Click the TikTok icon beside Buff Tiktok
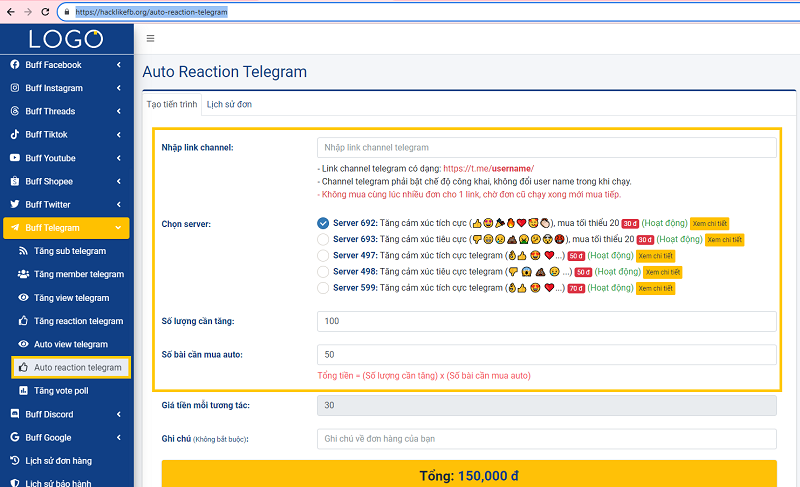The height and width of the screenshot is (487, 800). pyautogui.click(x=15, y=134)
